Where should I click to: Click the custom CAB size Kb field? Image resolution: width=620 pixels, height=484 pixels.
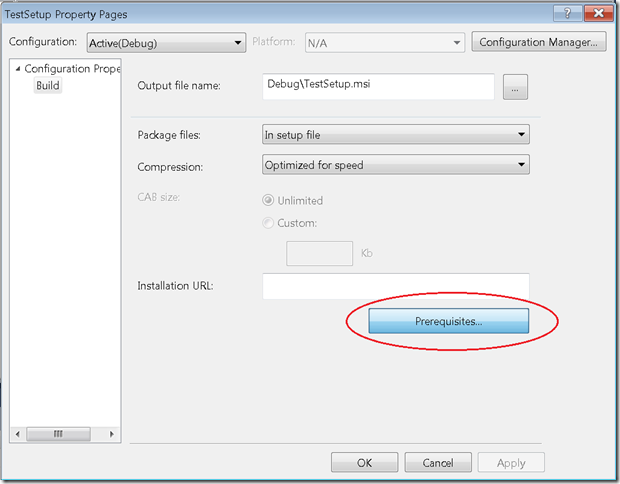319,253
